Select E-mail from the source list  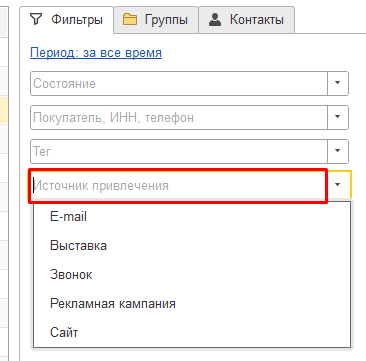(192, 217)
